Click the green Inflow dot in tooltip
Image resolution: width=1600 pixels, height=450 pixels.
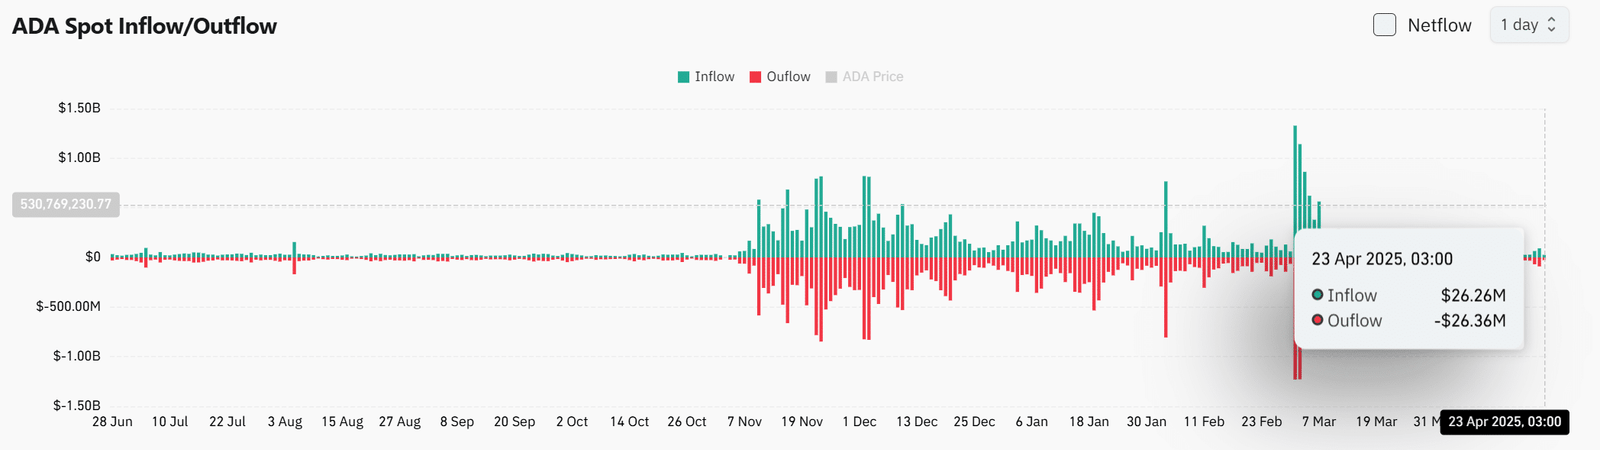coord(1318,295)
